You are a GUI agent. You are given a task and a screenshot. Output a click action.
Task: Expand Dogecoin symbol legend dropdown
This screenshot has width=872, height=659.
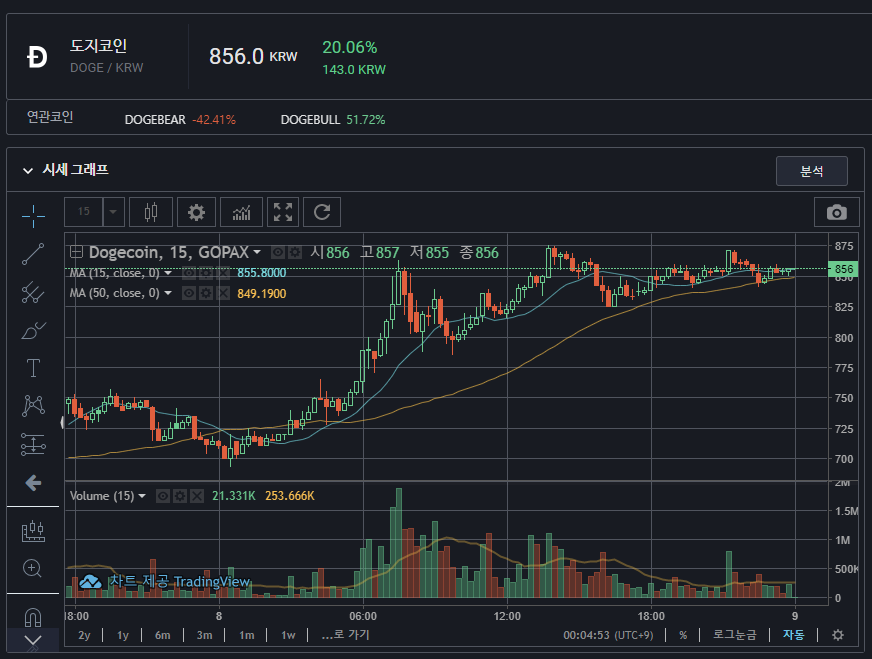tap(257, 252)
